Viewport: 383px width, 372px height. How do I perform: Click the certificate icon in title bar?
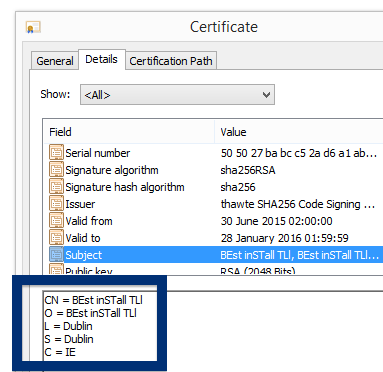33,27
